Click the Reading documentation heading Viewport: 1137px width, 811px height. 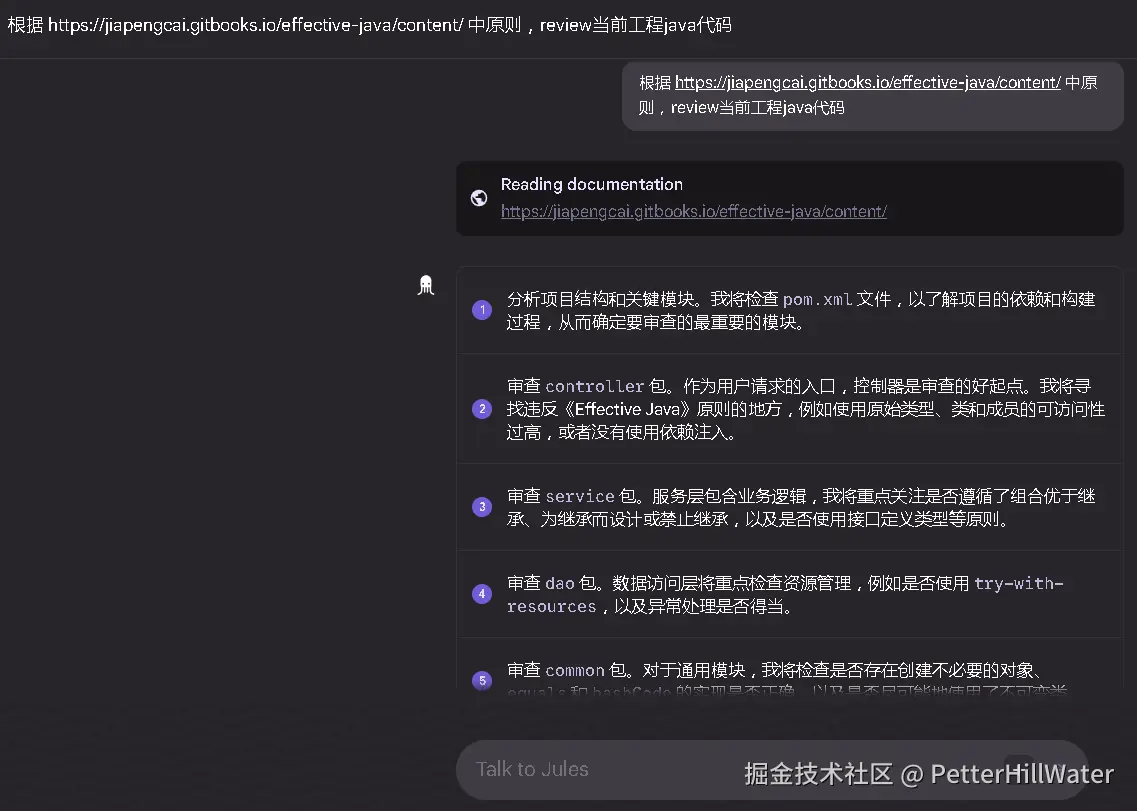(592, 184)
